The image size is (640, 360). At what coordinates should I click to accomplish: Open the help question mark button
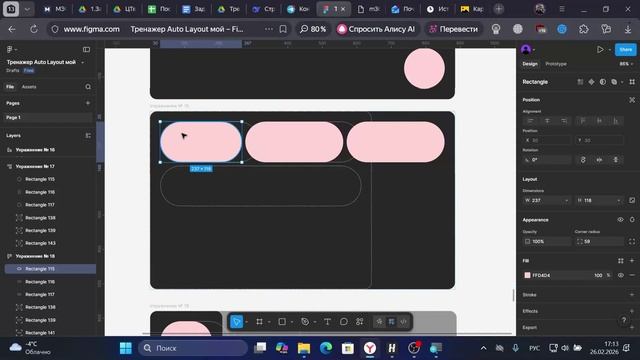[x=623, y=320]
